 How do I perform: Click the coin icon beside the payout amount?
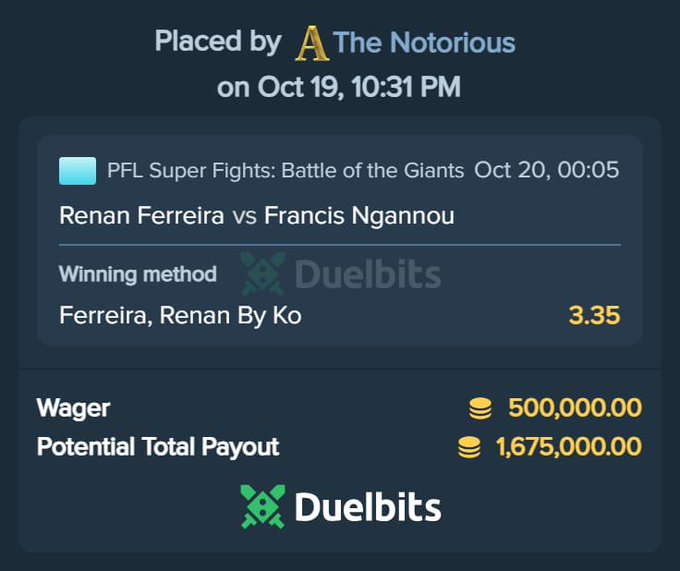pos(469,447)
